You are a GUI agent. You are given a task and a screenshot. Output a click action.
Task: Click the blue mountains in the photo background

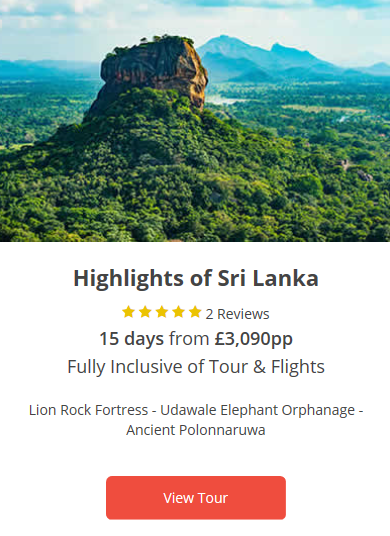pyautogui.click(x=273, y=60)
